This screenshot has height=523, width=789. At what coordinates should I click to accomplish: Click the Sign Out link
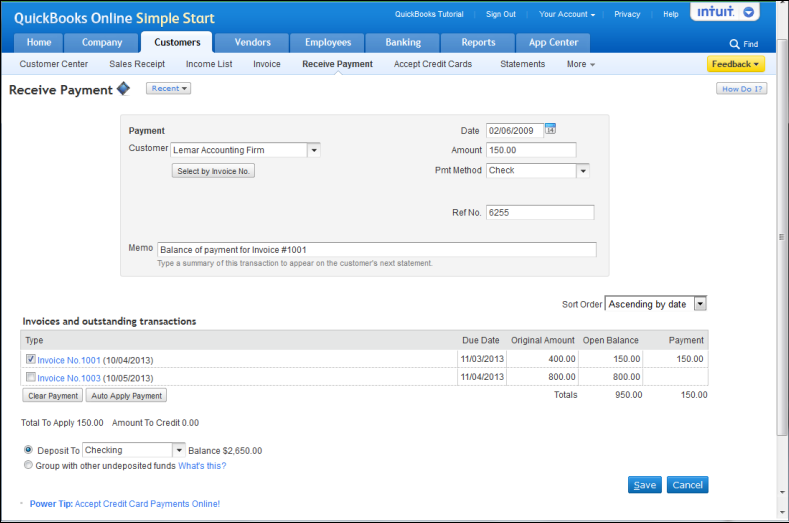501,14
